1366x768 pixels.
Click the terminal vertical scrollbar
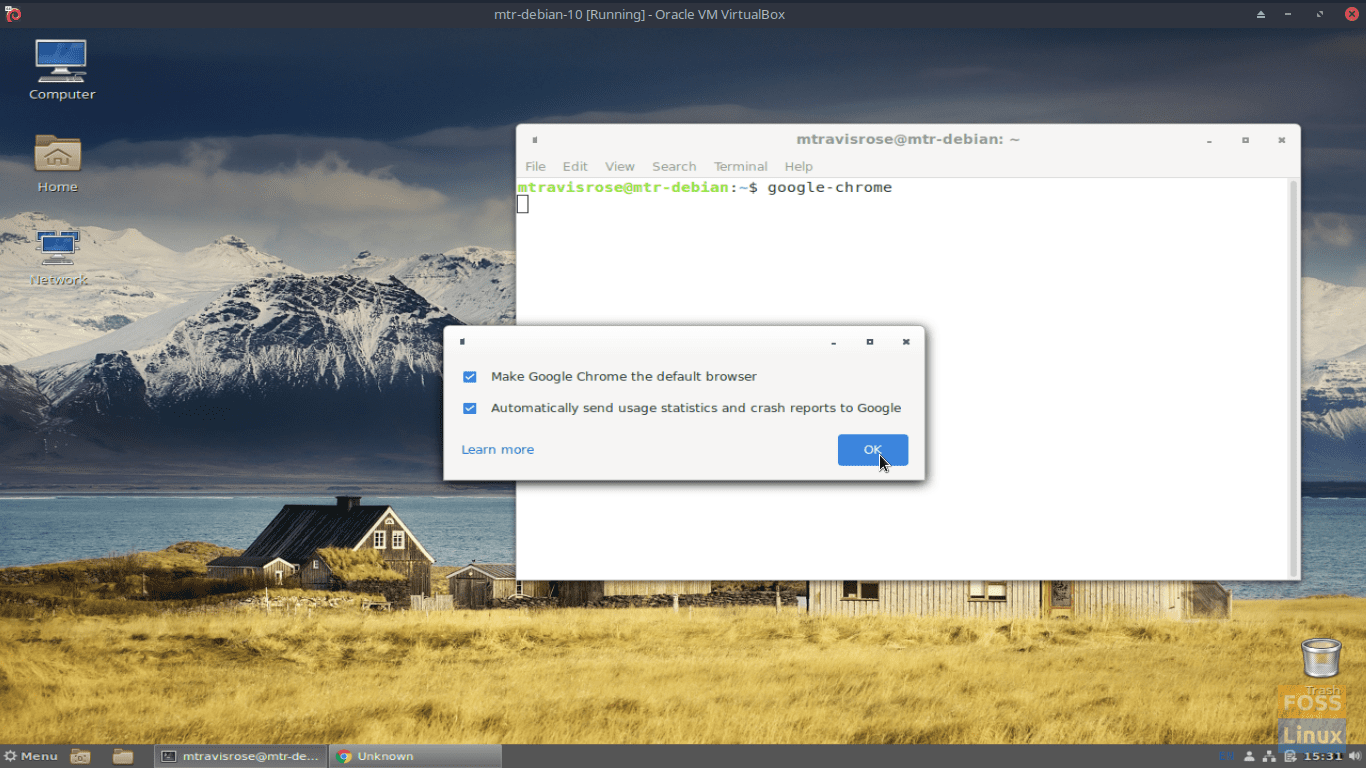1294,378
